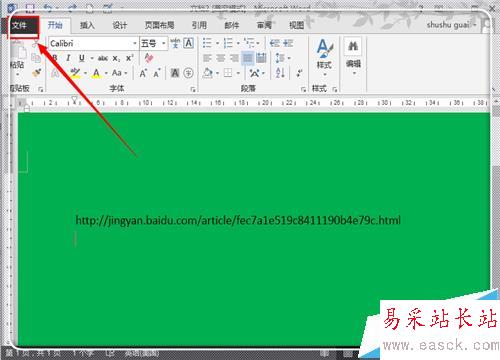Open the 邮件 (Mailings) tab
The width and height of the screenshot is (500, 360).
(231, 25)
